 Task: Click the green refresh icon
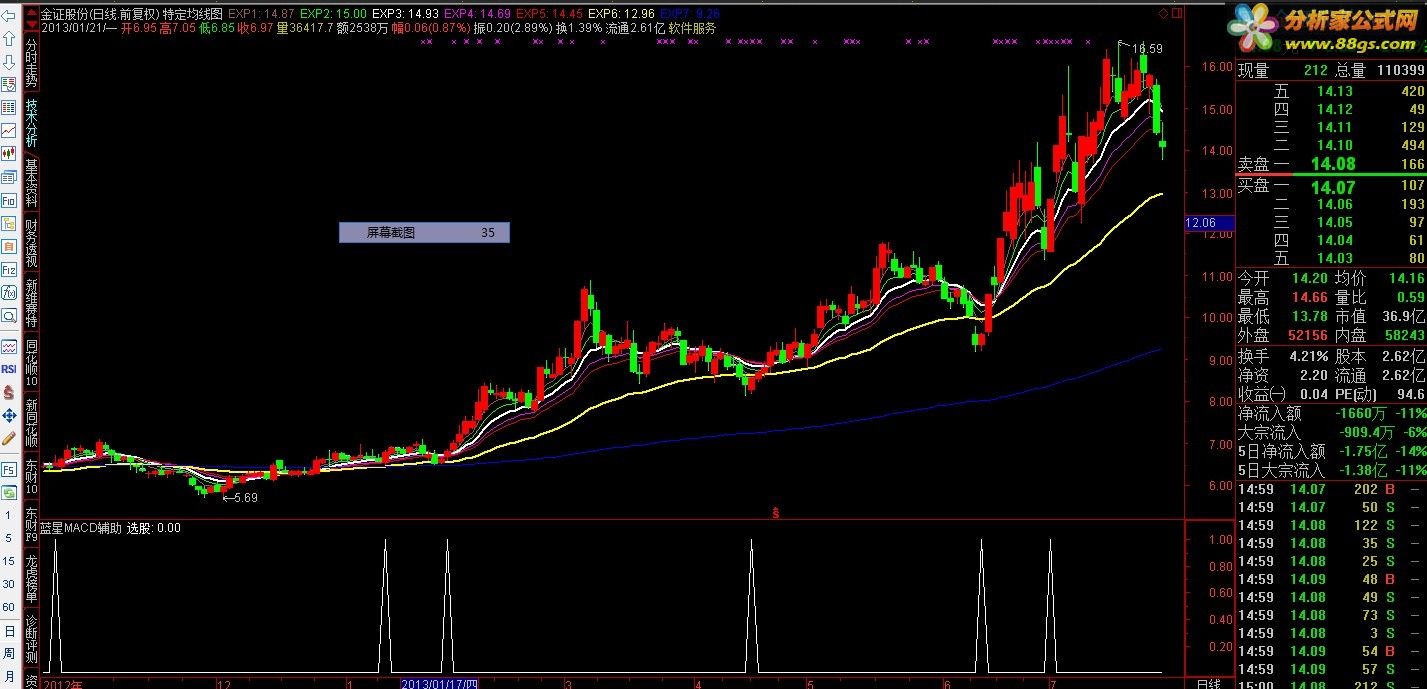tap(8, 492)
